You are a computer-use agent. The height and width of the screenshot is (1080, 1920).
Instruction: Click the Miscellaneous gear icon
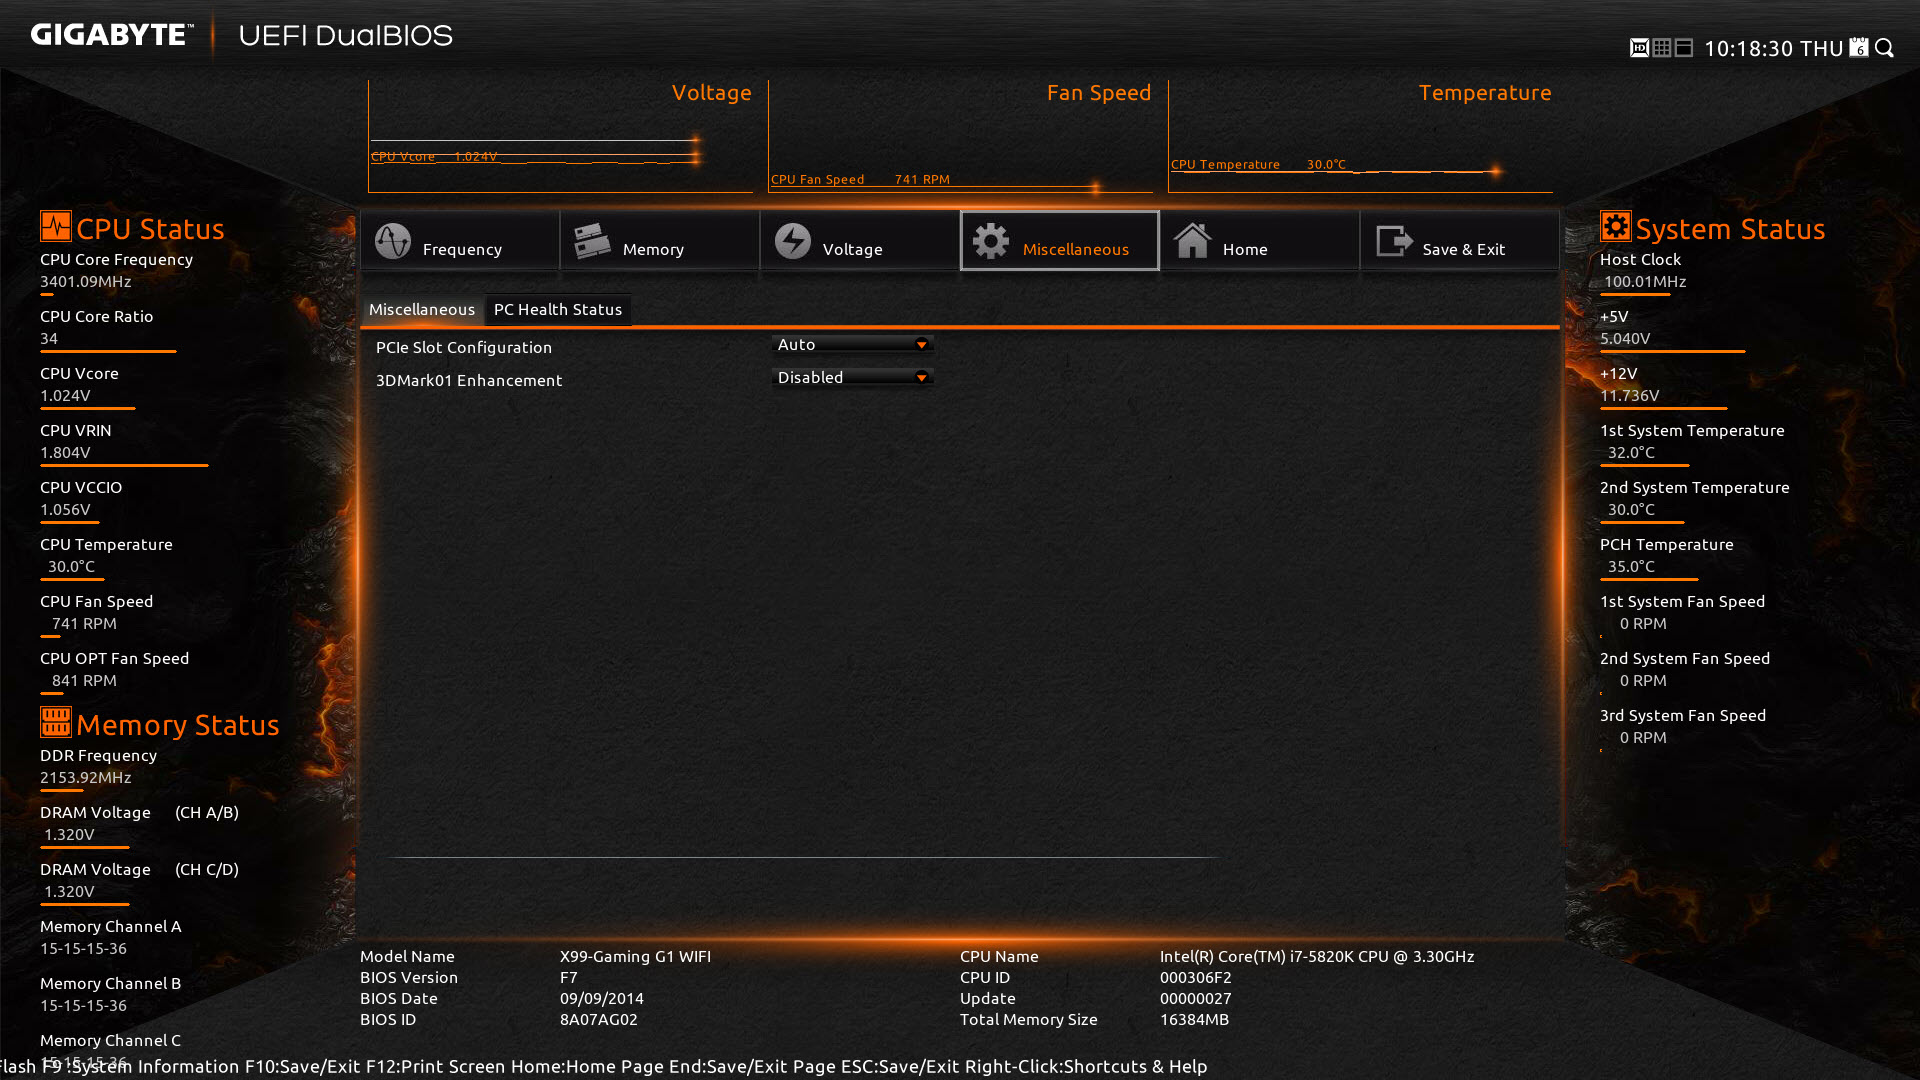pos(991,241)
